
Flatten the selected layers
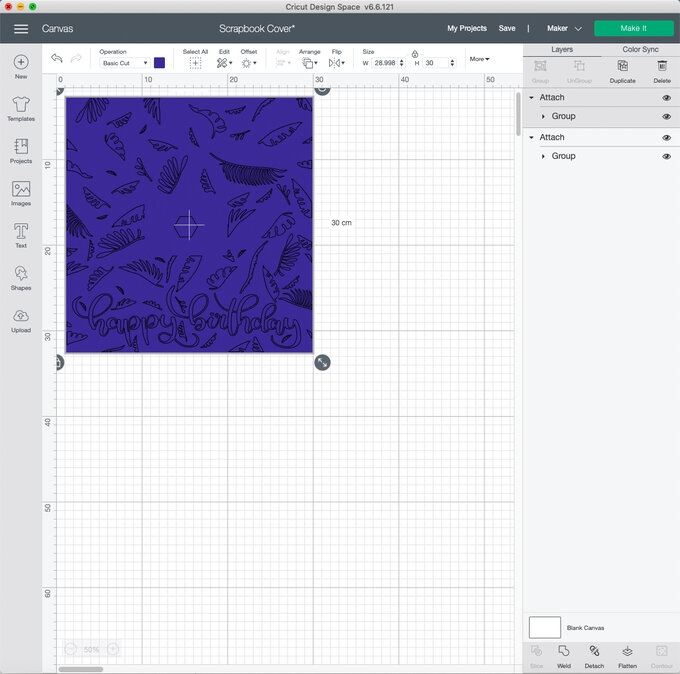tap(627, 656)
